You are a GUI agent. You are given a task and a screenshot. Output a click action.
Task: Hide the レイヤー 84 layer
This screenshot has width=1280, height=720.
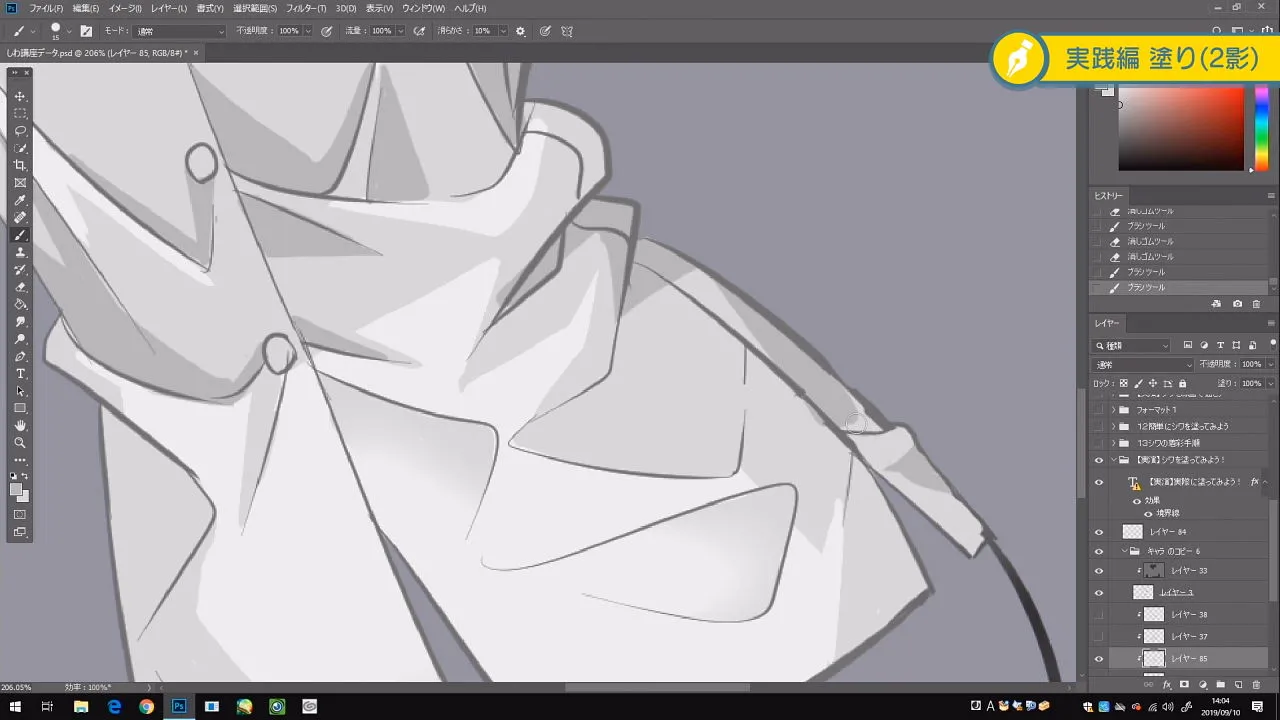pos(1098,531)
